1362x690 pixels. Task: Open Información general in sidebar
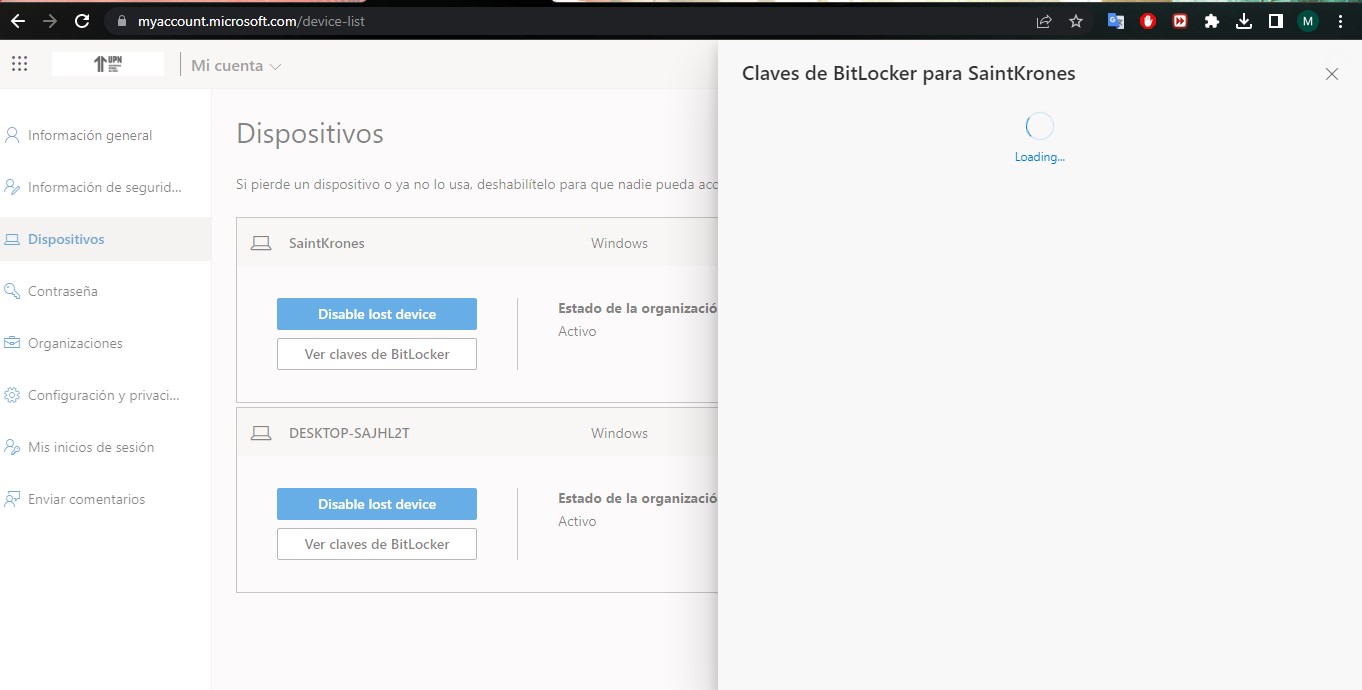105,135
